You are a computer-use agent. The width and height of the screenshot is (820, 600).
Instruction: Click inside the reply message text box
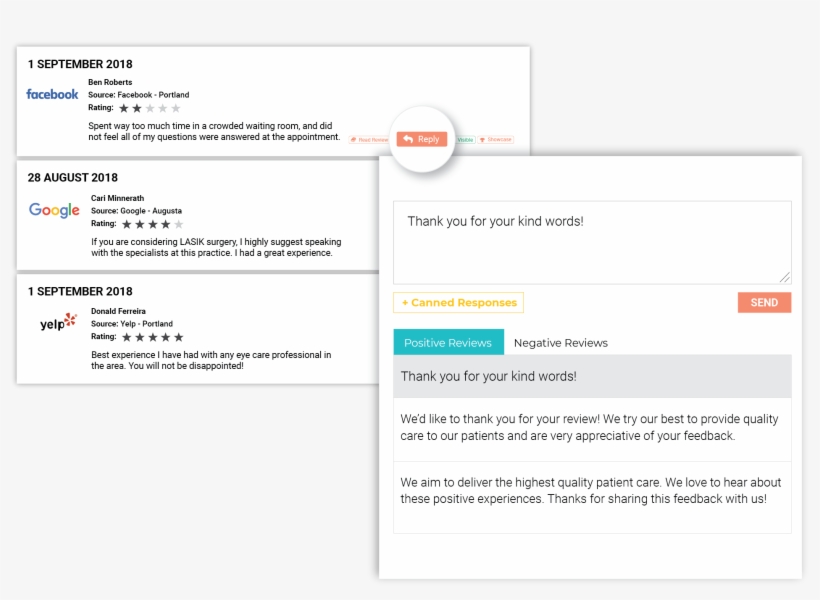click(590, 240)
